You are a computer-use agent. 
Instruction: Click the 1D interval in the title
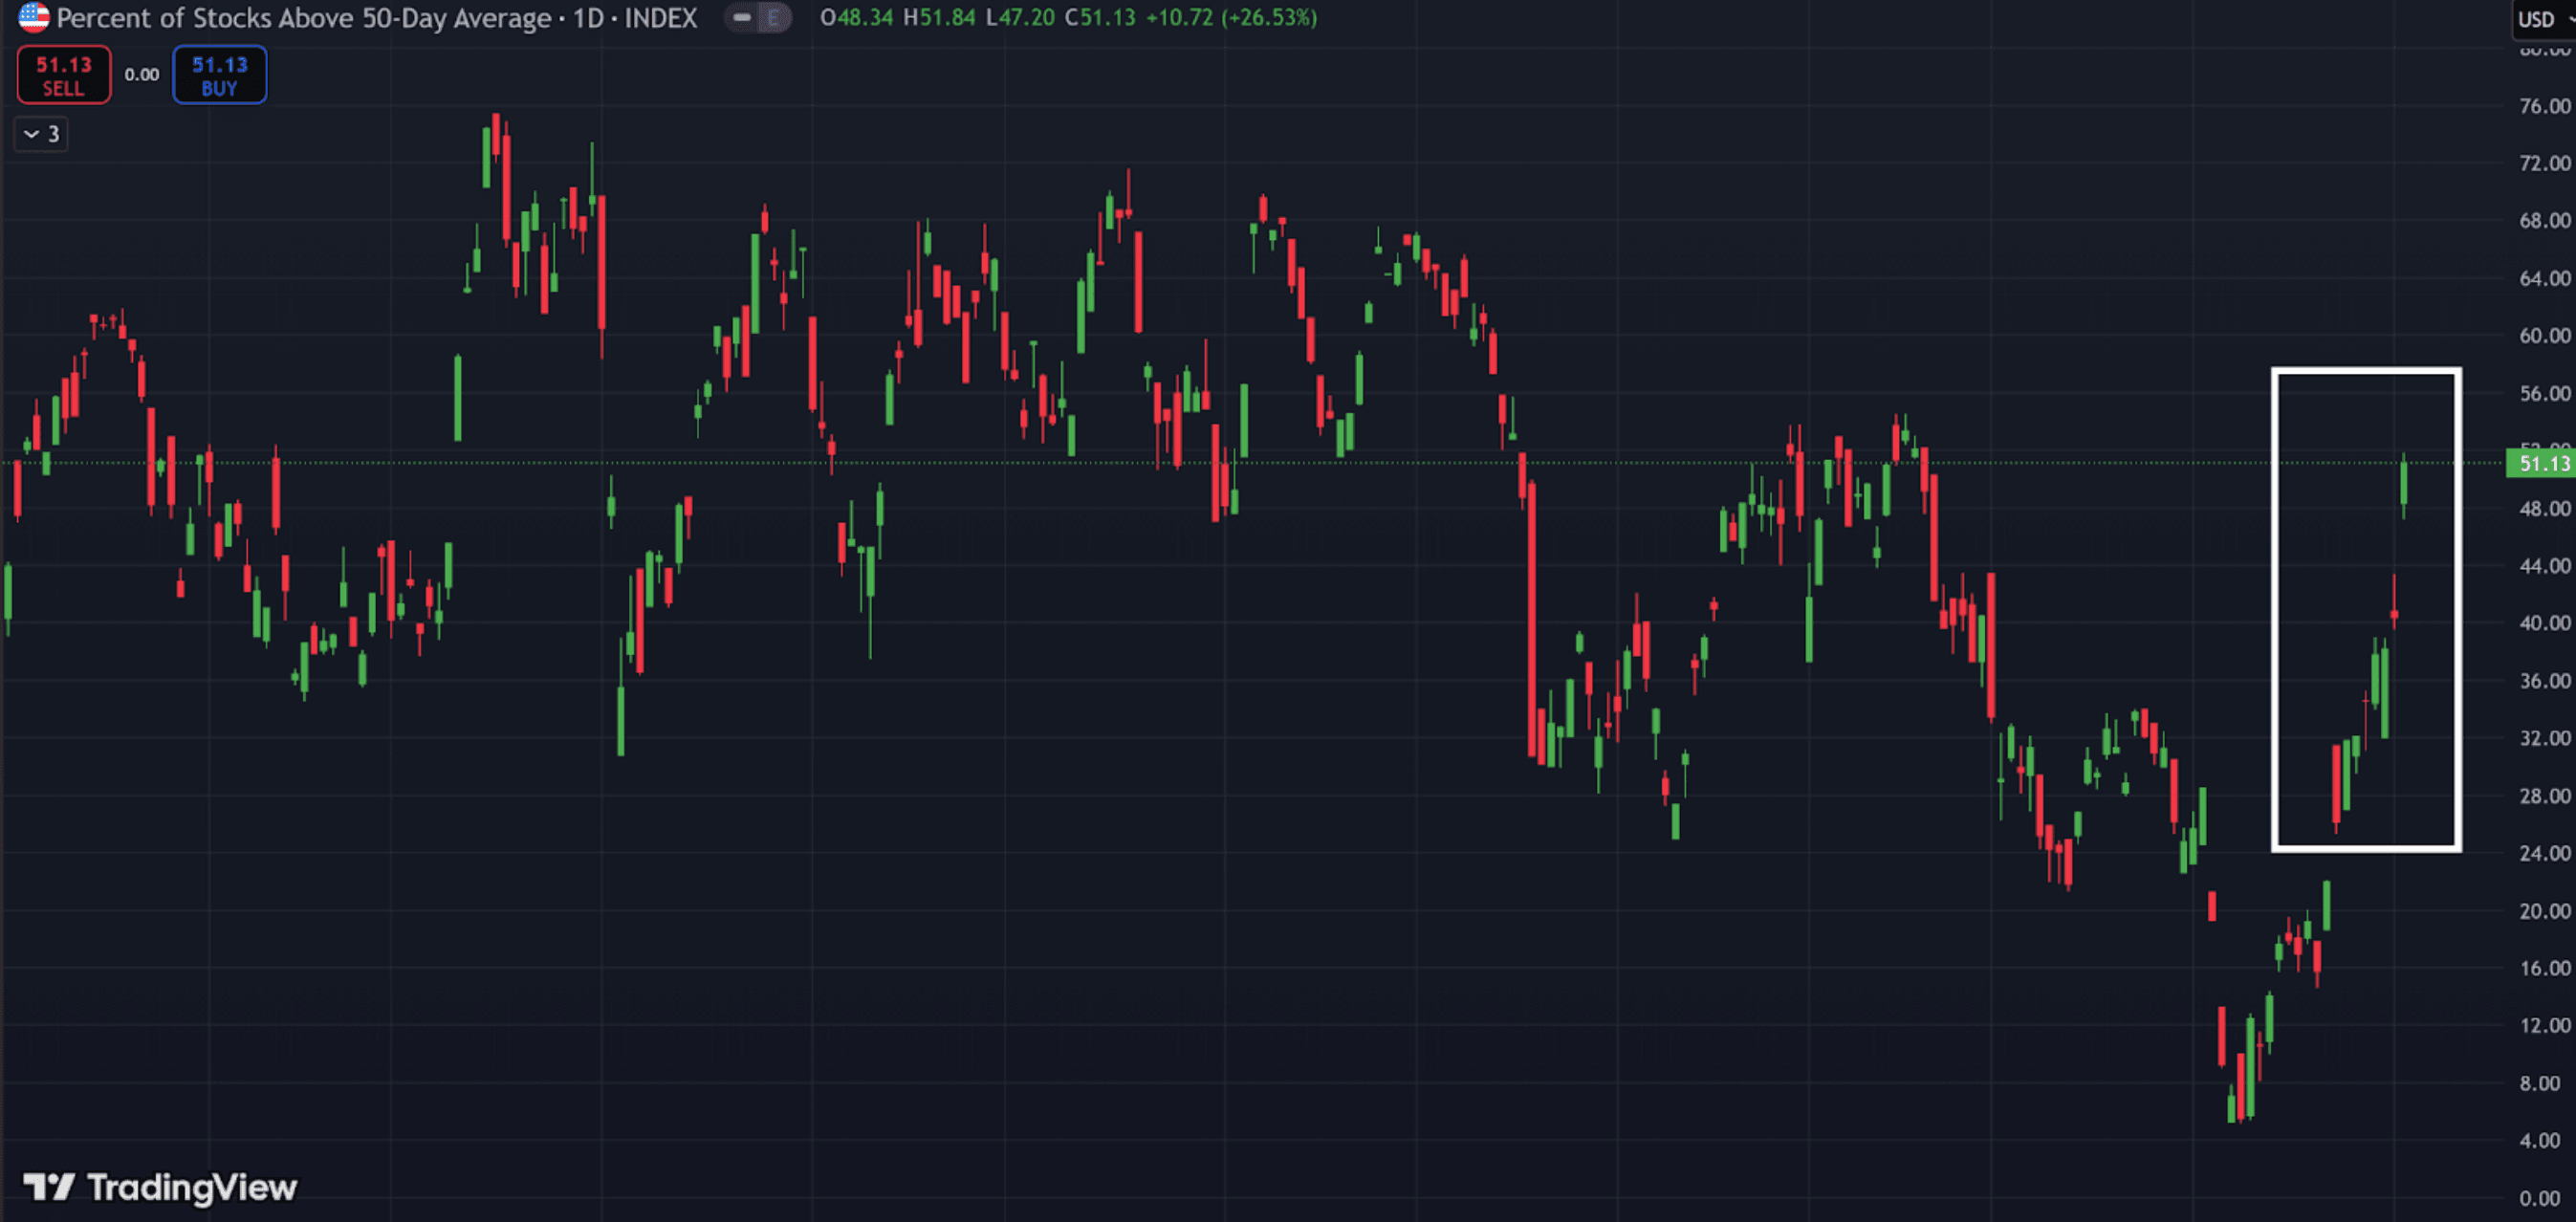click(x=587, y=18)
